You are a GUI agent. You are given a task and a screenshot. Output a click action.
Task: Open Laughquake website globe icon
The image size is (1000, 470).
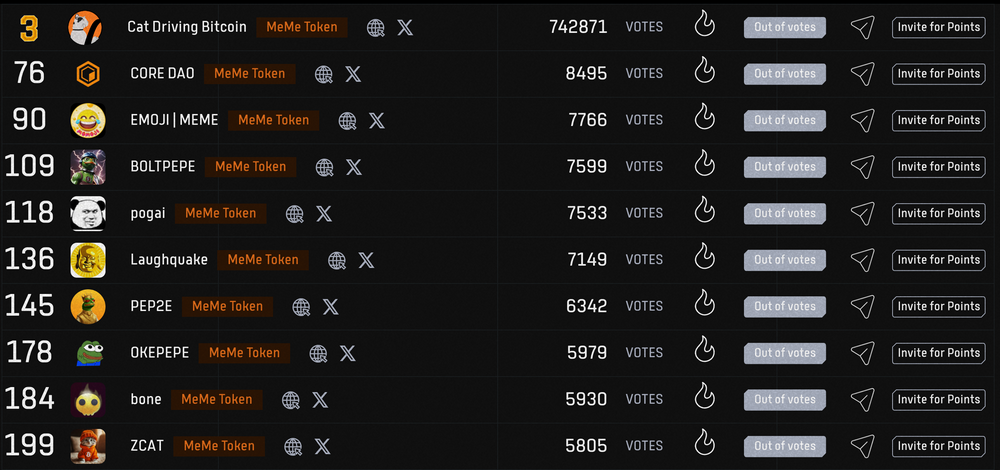[337, 260]
